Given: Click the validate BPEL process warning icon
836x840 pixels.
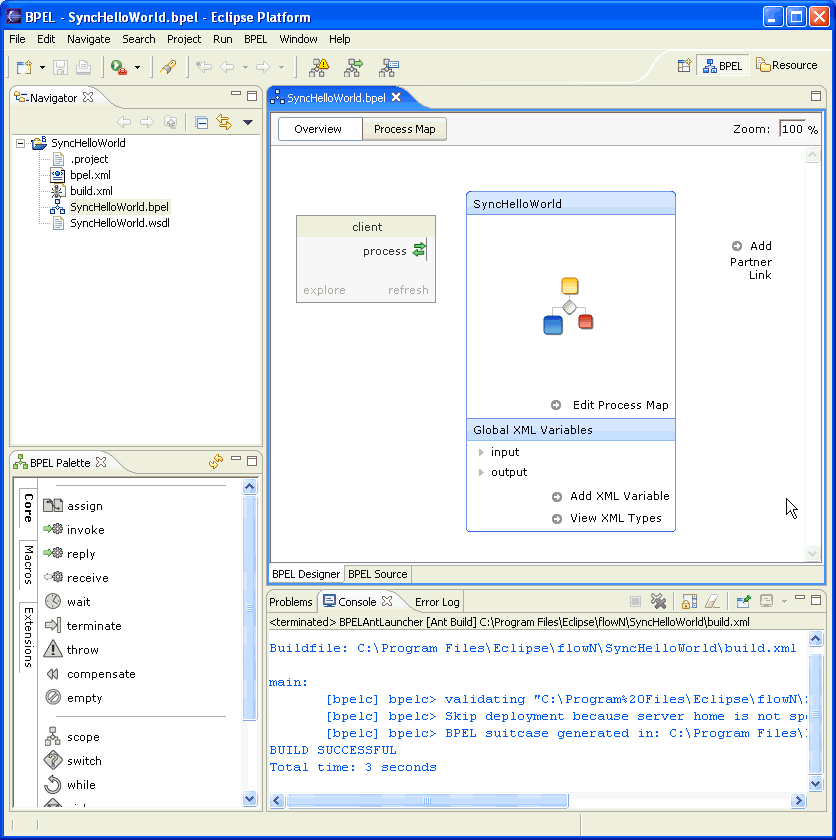Looking at the screenshot, I should point(320,67).
